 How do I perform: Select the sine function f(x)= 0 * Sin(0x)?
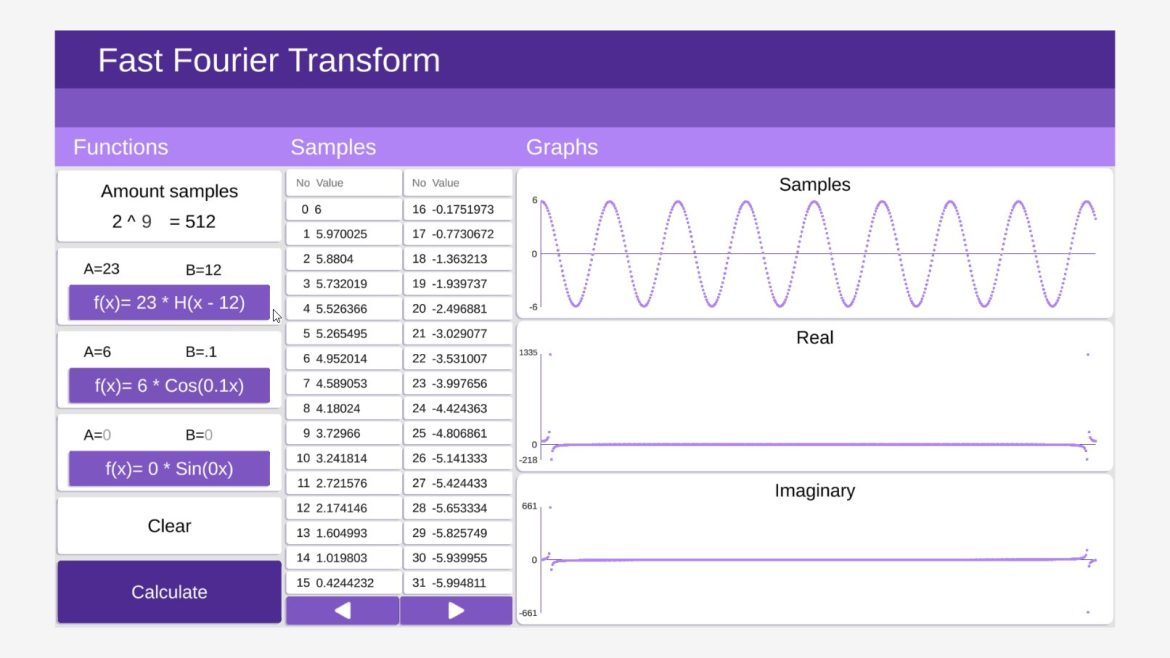168,467
